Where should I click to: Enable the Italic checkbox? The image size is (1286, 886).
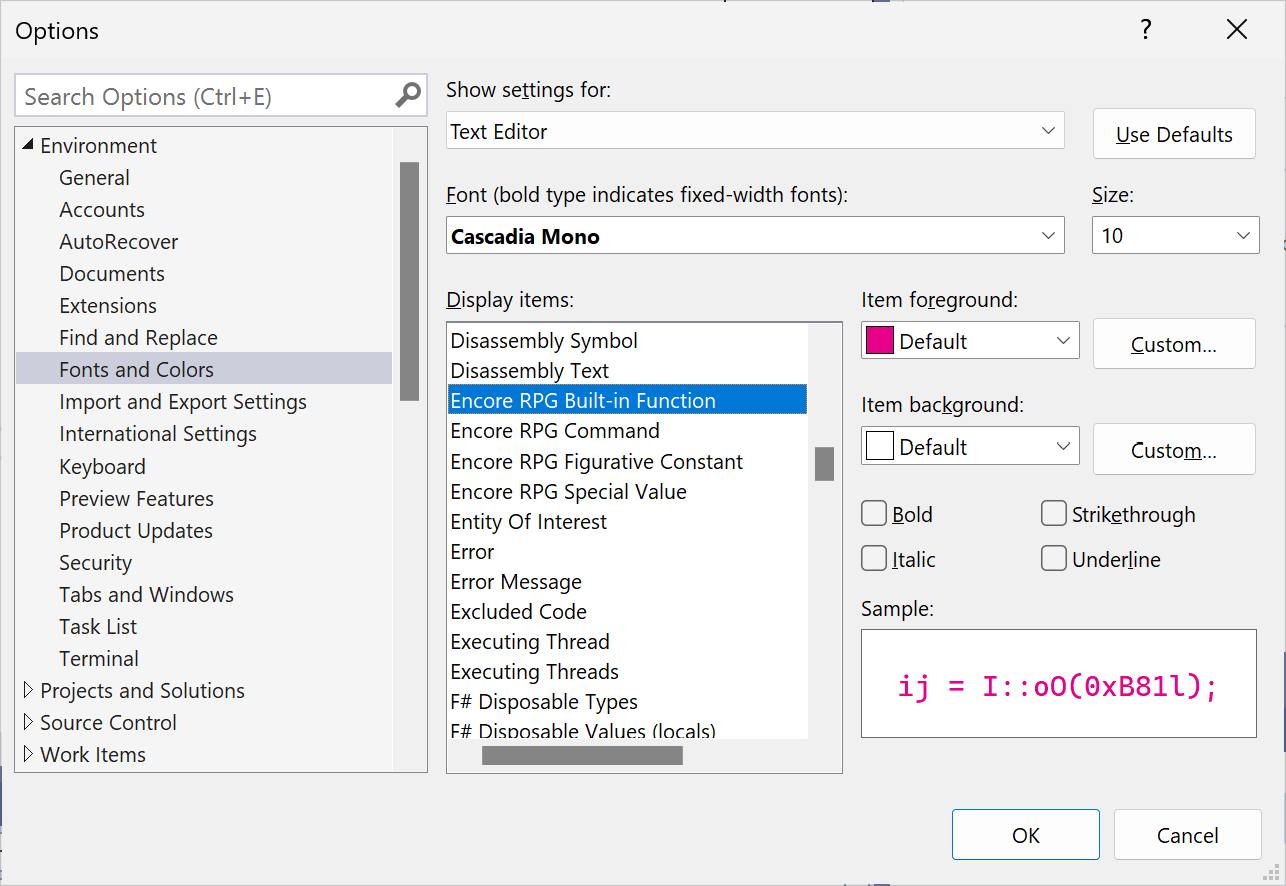coord(874,558)
